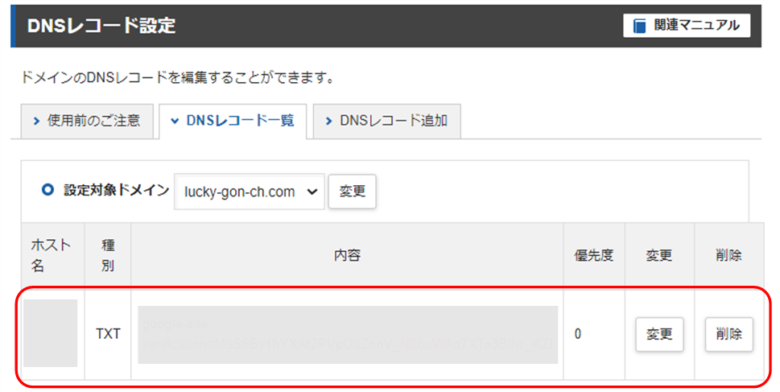Image resolution: width=780 pixels, height=392 pixels.
Task: Click 変更 button next to domain selector
Action: coord(352,191)
